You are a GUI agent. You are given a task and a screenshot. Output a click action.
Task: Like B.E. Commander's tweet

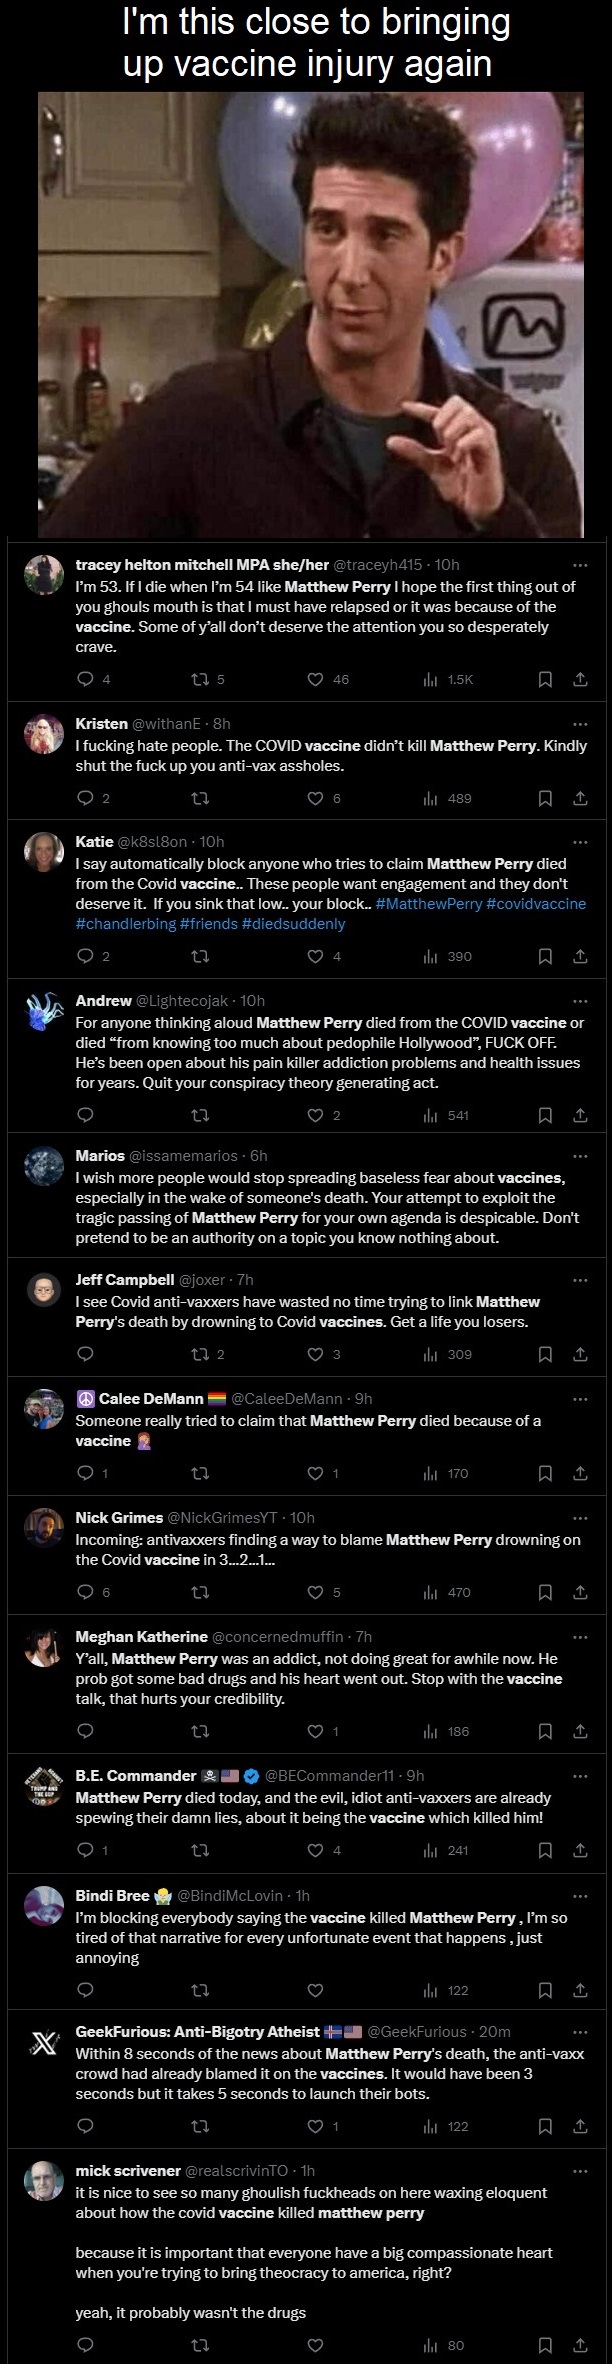coord(316,1850)
